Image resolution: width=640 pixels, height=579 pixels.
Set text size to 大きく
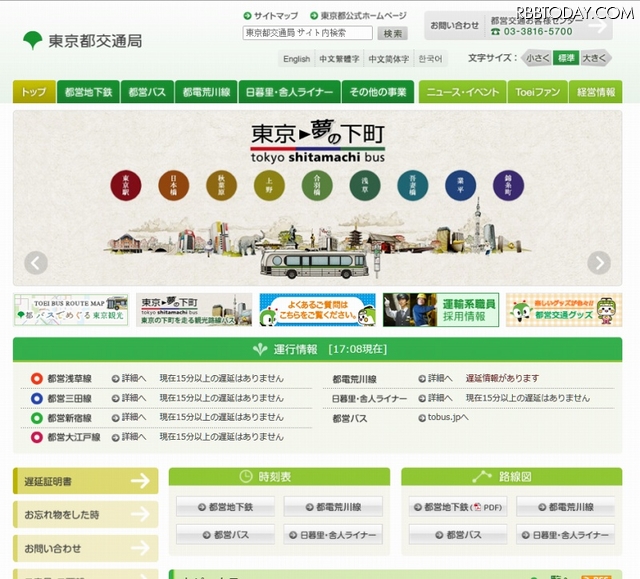(596, 58)
